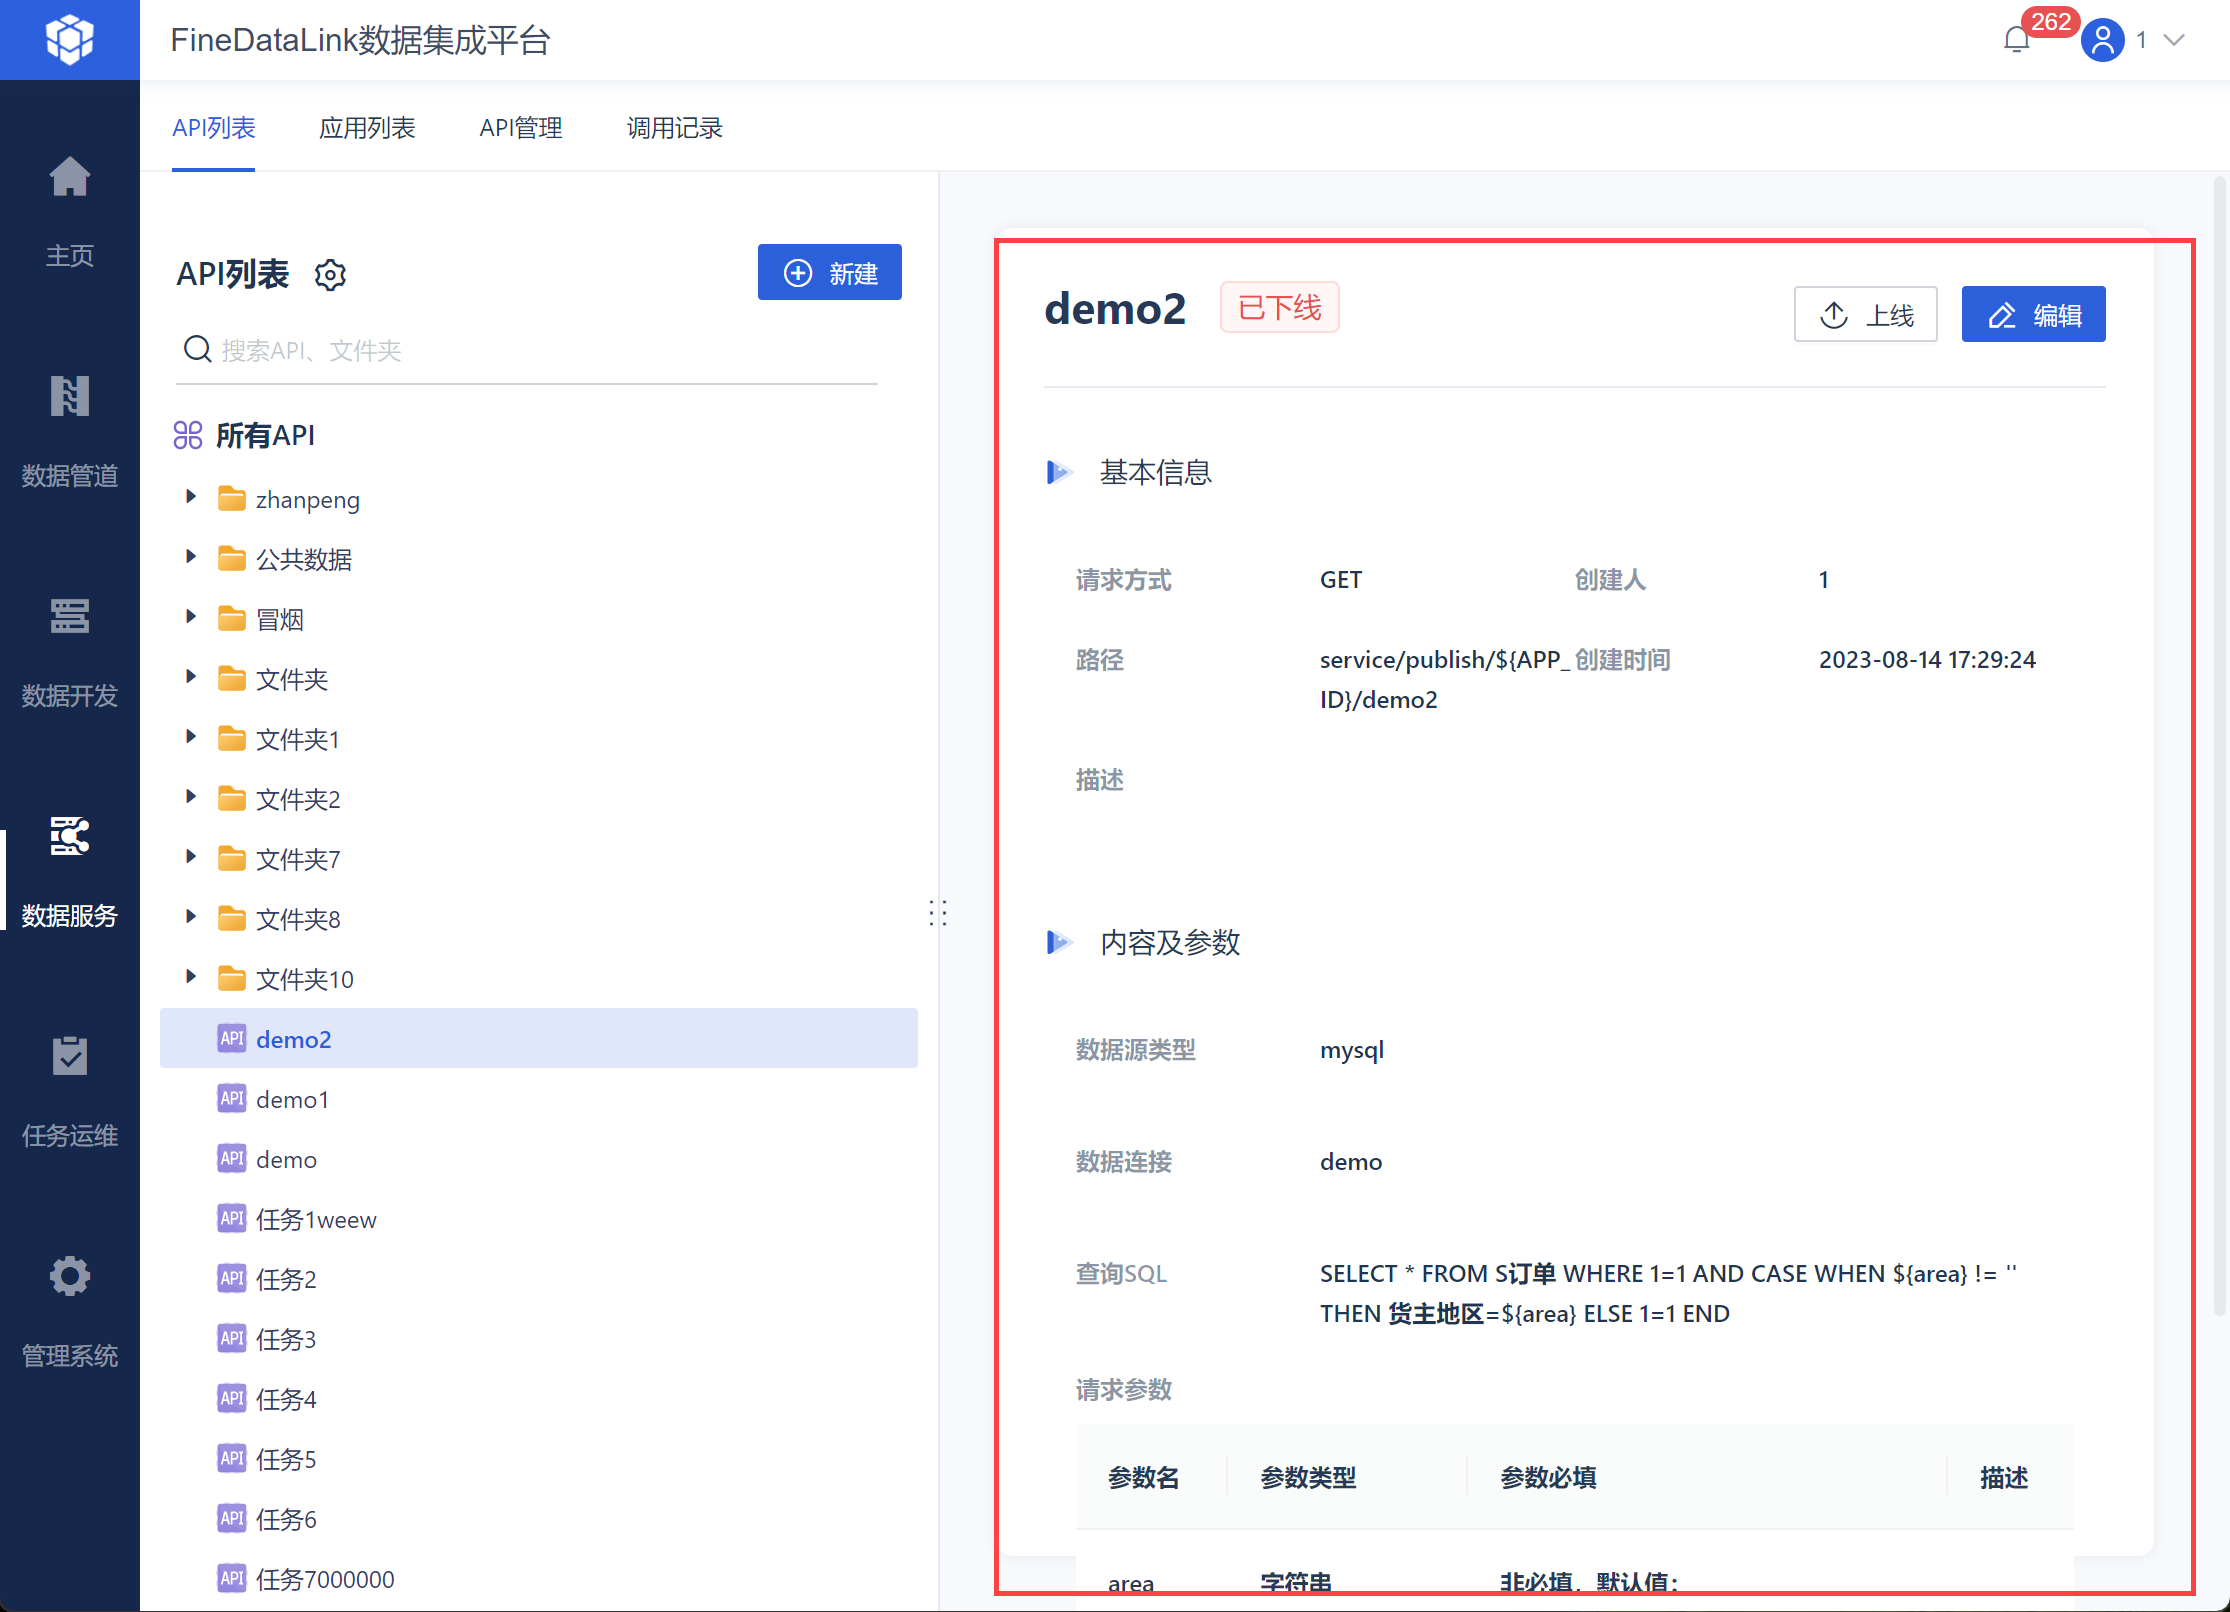Switch to the 应用列表 tab
2230x1612 pixels.
pyautogui.click(x=367, y=128)
